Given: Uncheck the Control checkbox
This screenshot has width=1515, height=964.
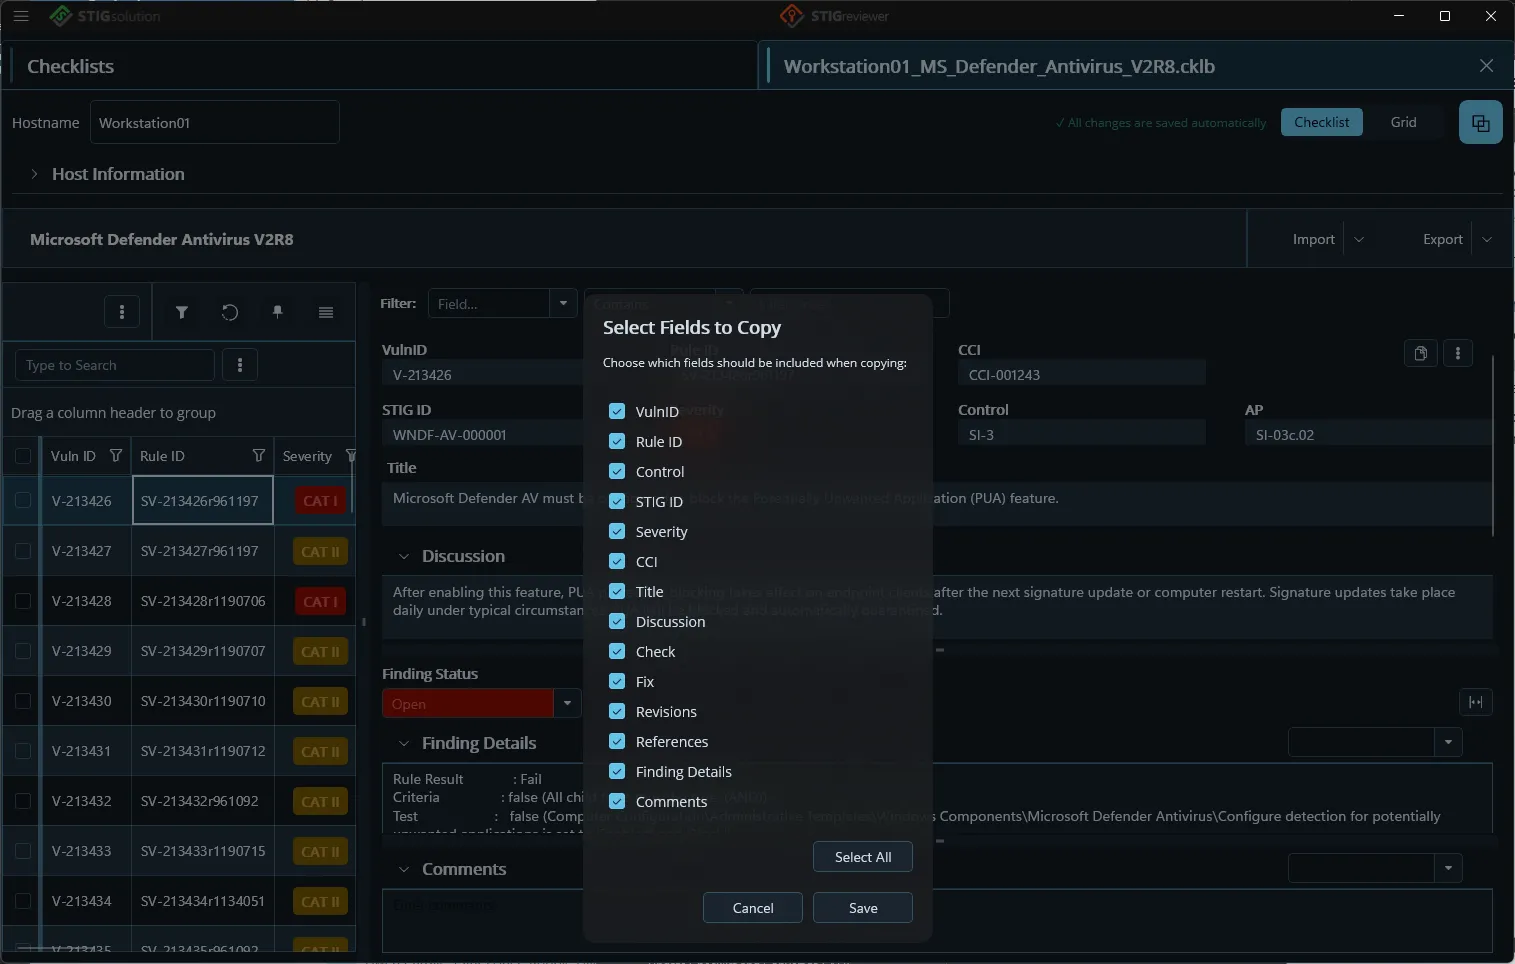Looking at the screenshot, I should coord(617,471).
